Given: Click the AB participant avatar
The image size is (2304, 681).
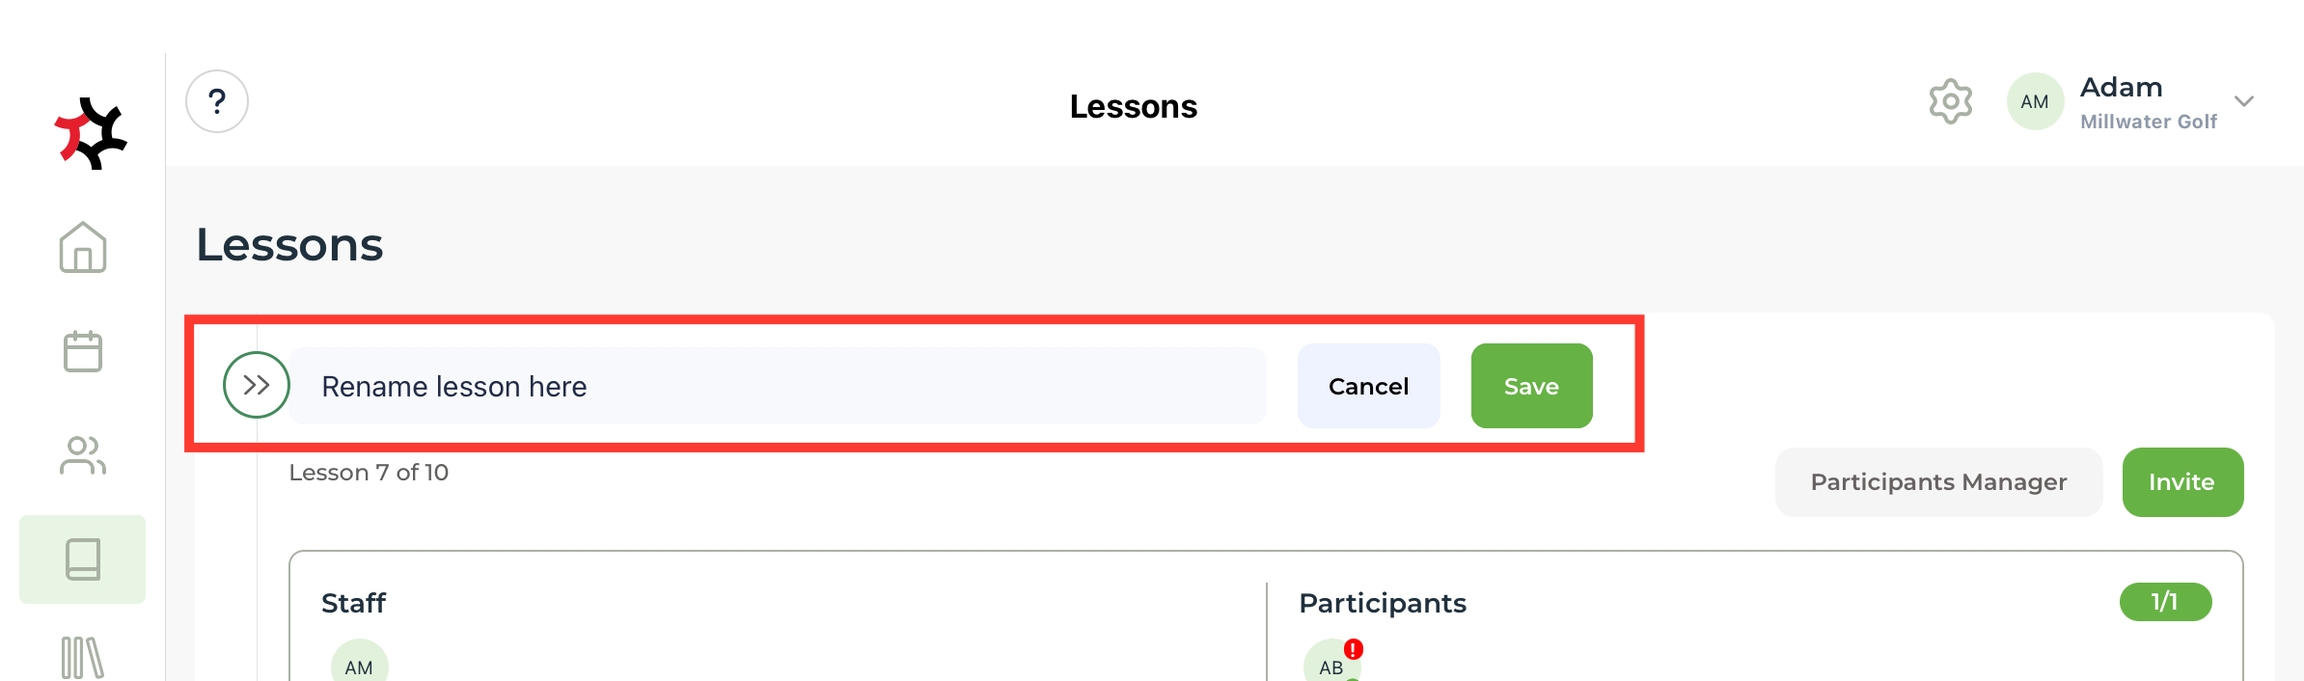Looking at the screenshot, I should [x=1330, y=664].
